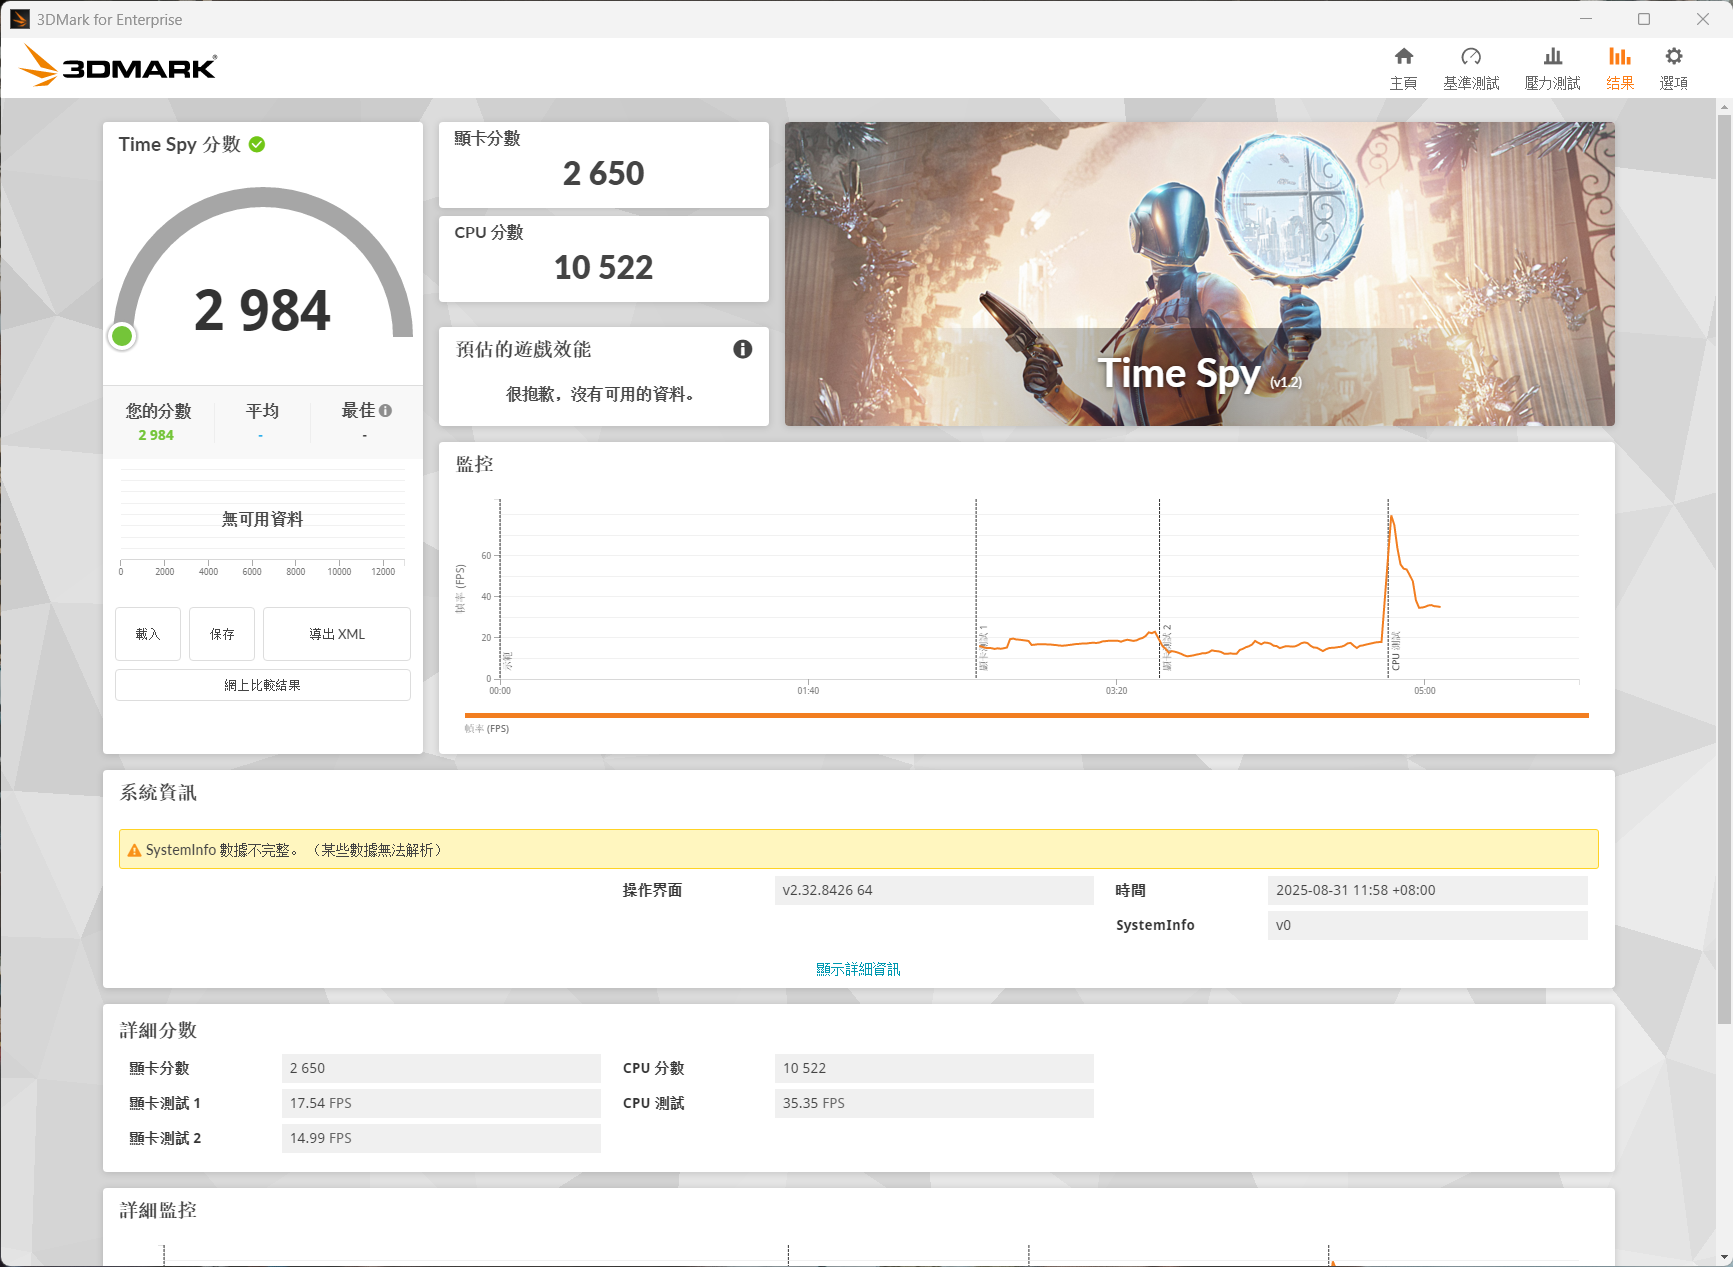Open the 顯示詳細資訊 link
Screen dimensions: 1733x1267
pyautogui.click(x=858, y=969)
